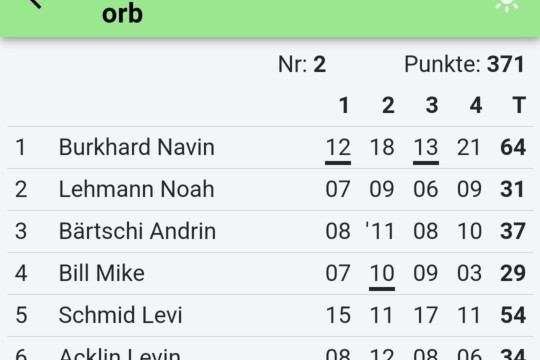Click column 1 header
The image size is (540, 360).
[344, 105]
